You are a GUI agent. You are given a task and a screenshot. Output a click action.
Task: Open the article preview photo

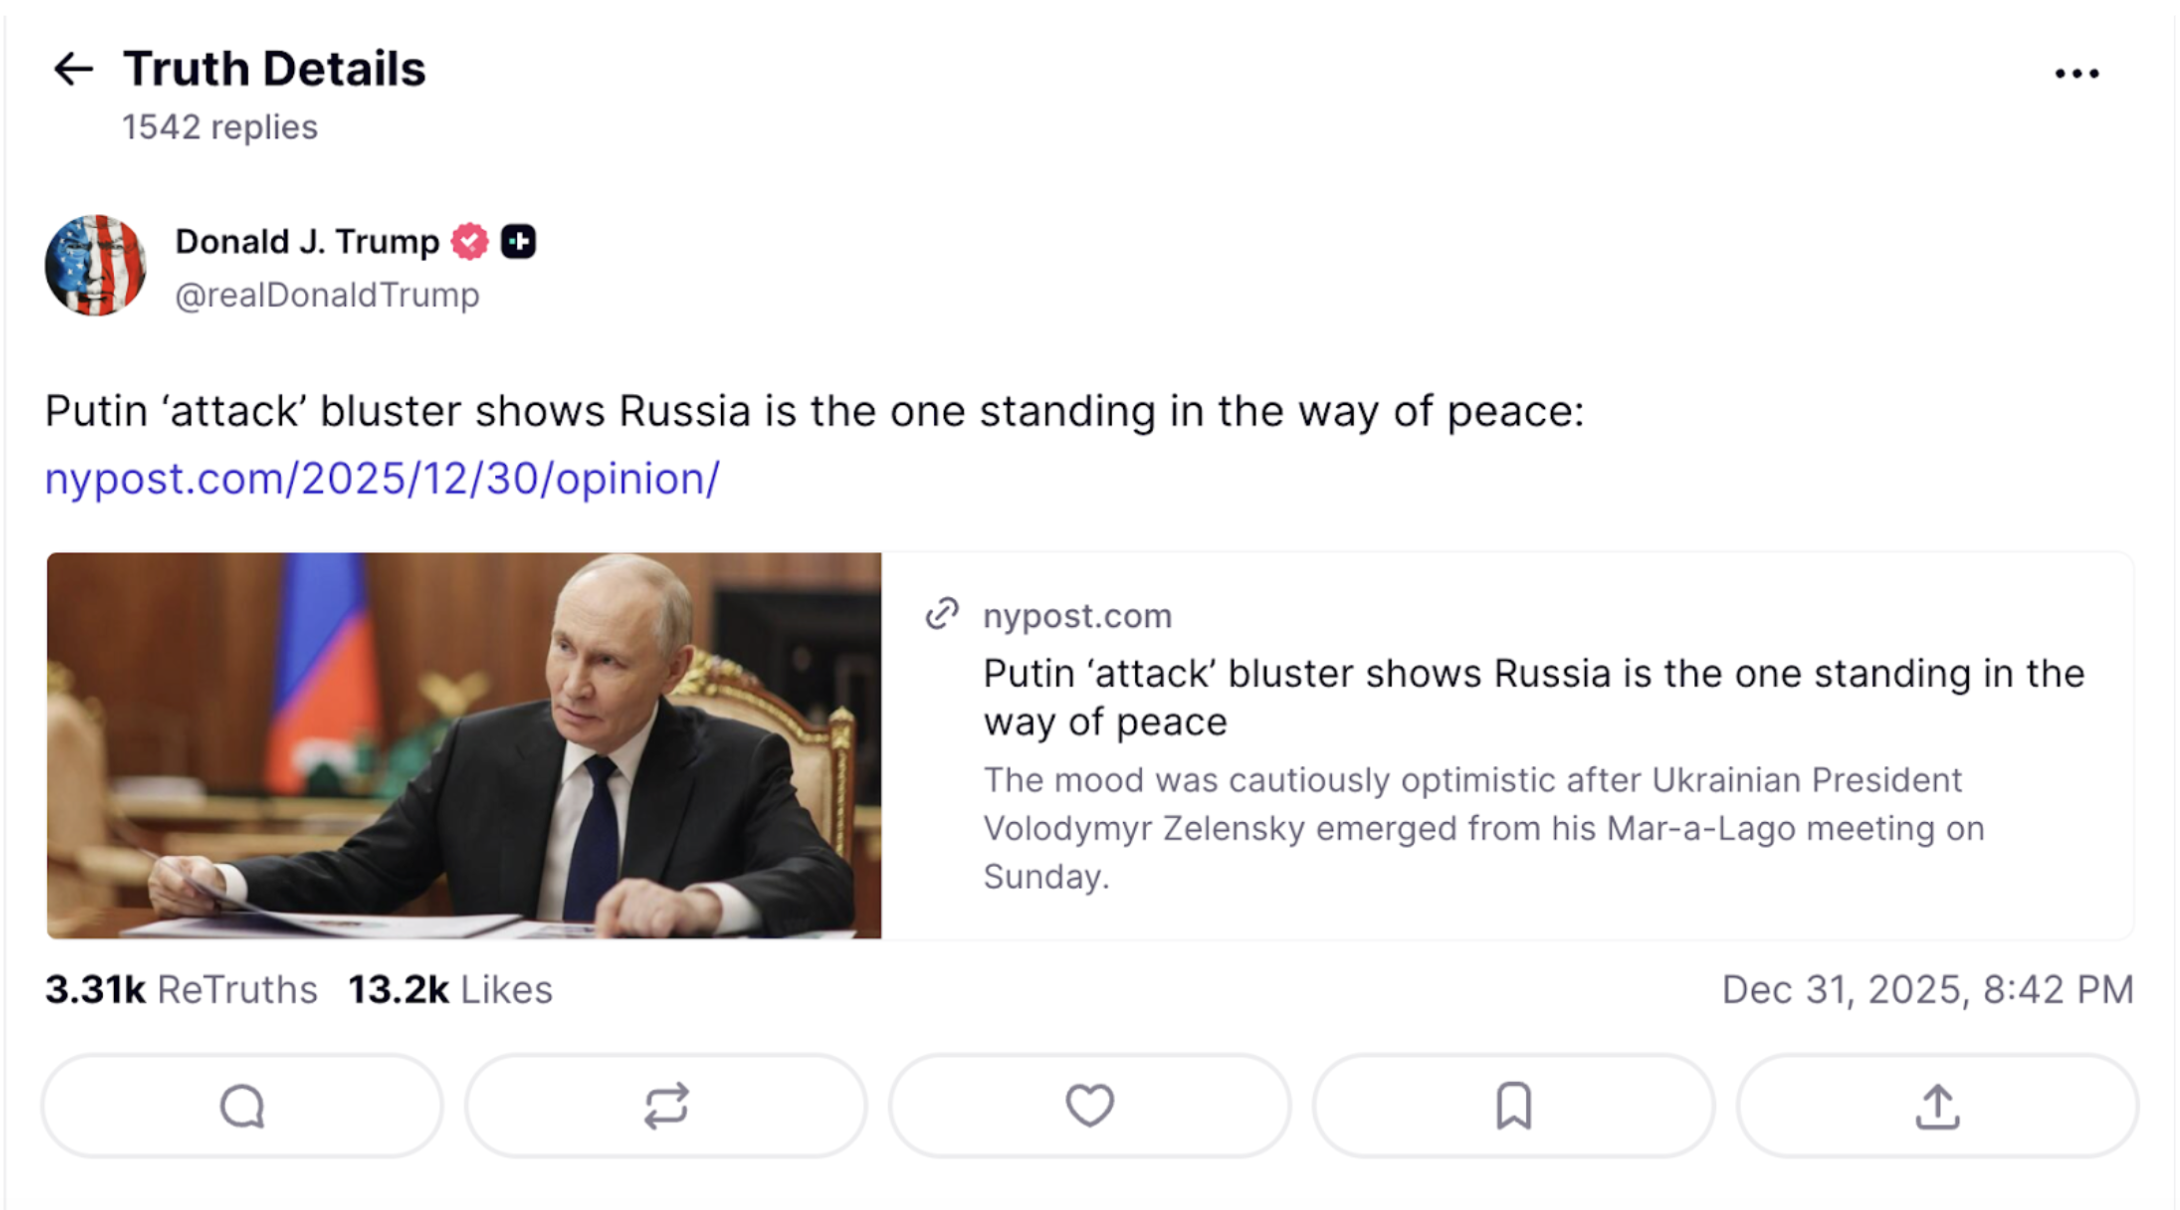464,745
